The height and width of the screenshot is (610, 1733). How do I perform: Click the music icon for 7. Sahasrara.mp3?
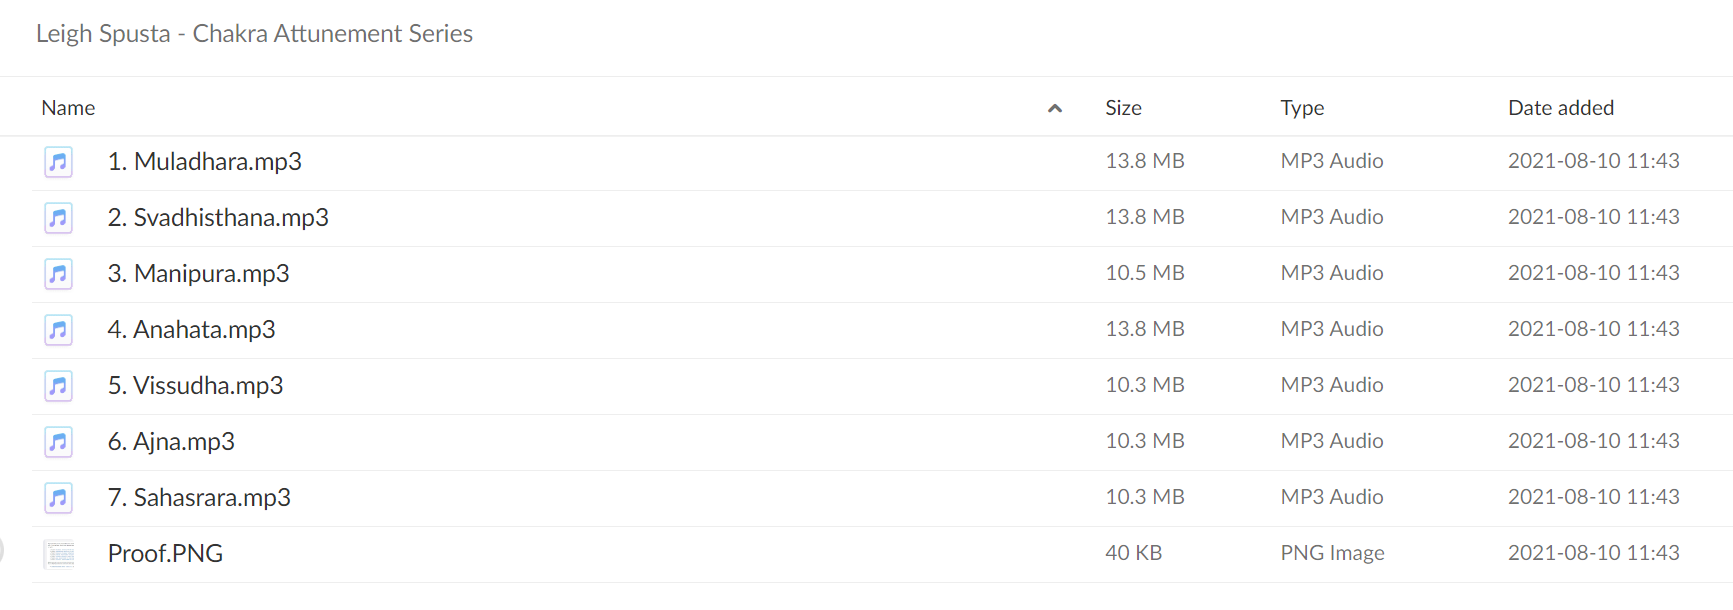coord(58,497)
